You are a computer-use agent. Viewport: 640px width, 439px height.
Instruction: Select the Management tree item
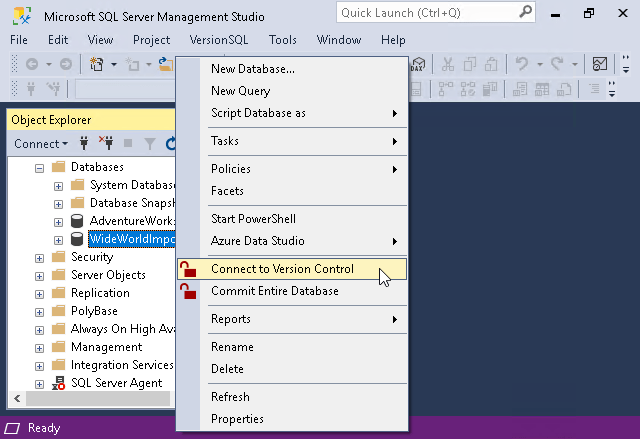click(107, 347)
